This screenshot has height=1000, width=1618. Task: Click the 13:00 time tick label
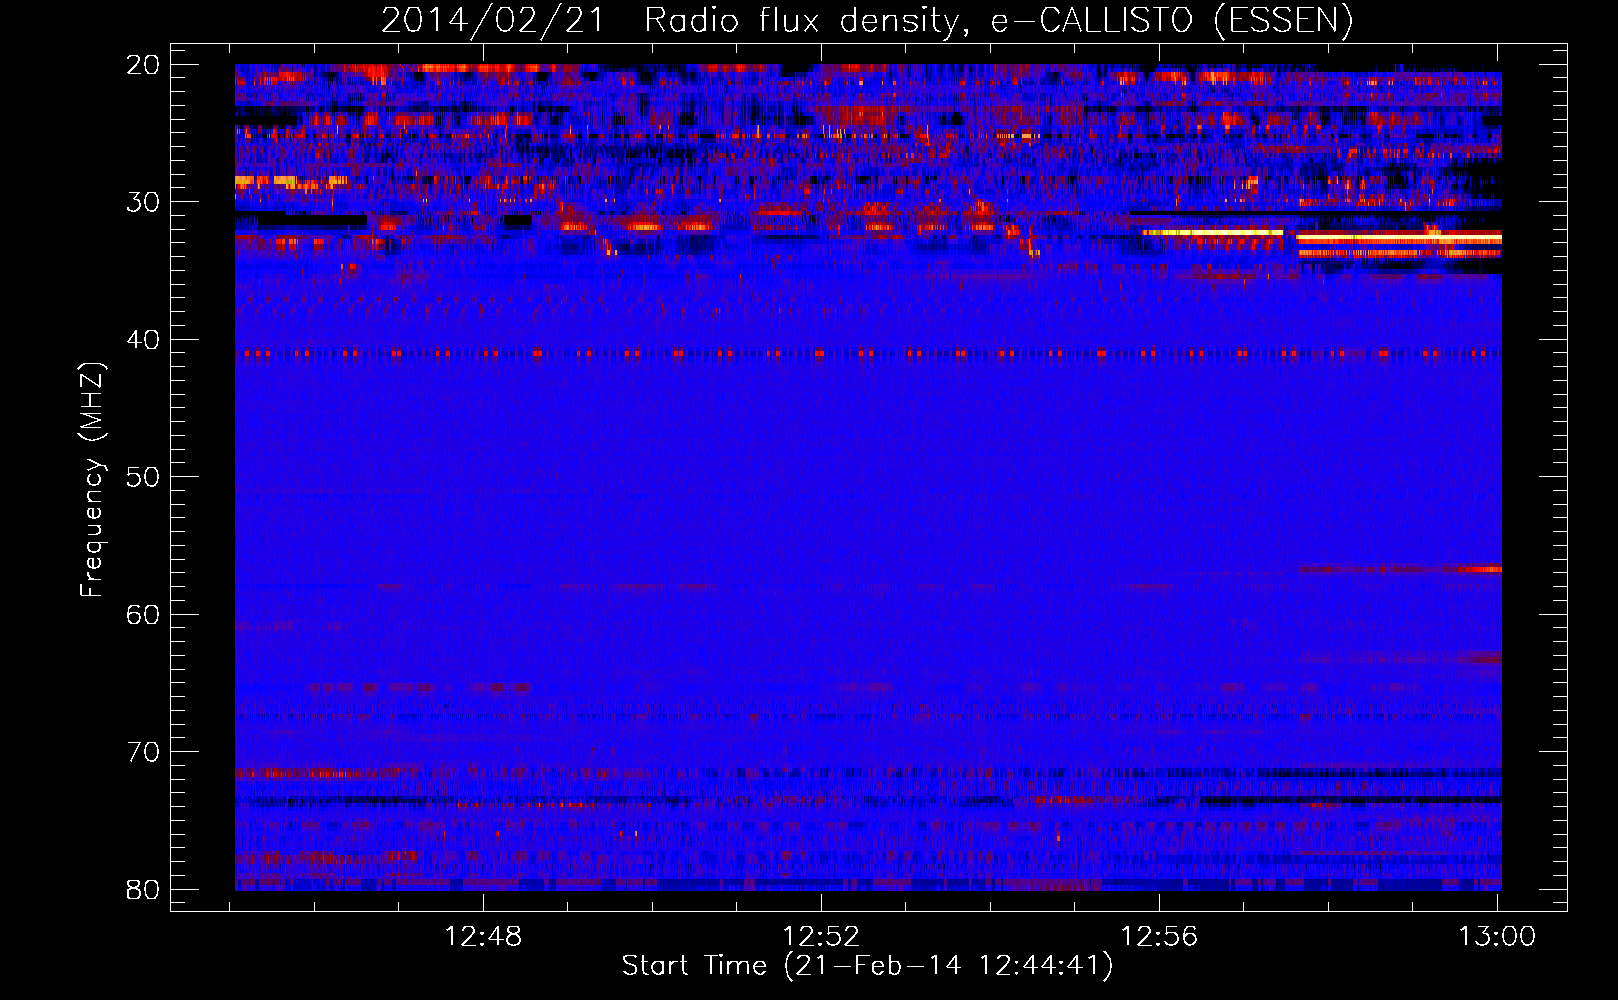click(x=1497, y=936)
